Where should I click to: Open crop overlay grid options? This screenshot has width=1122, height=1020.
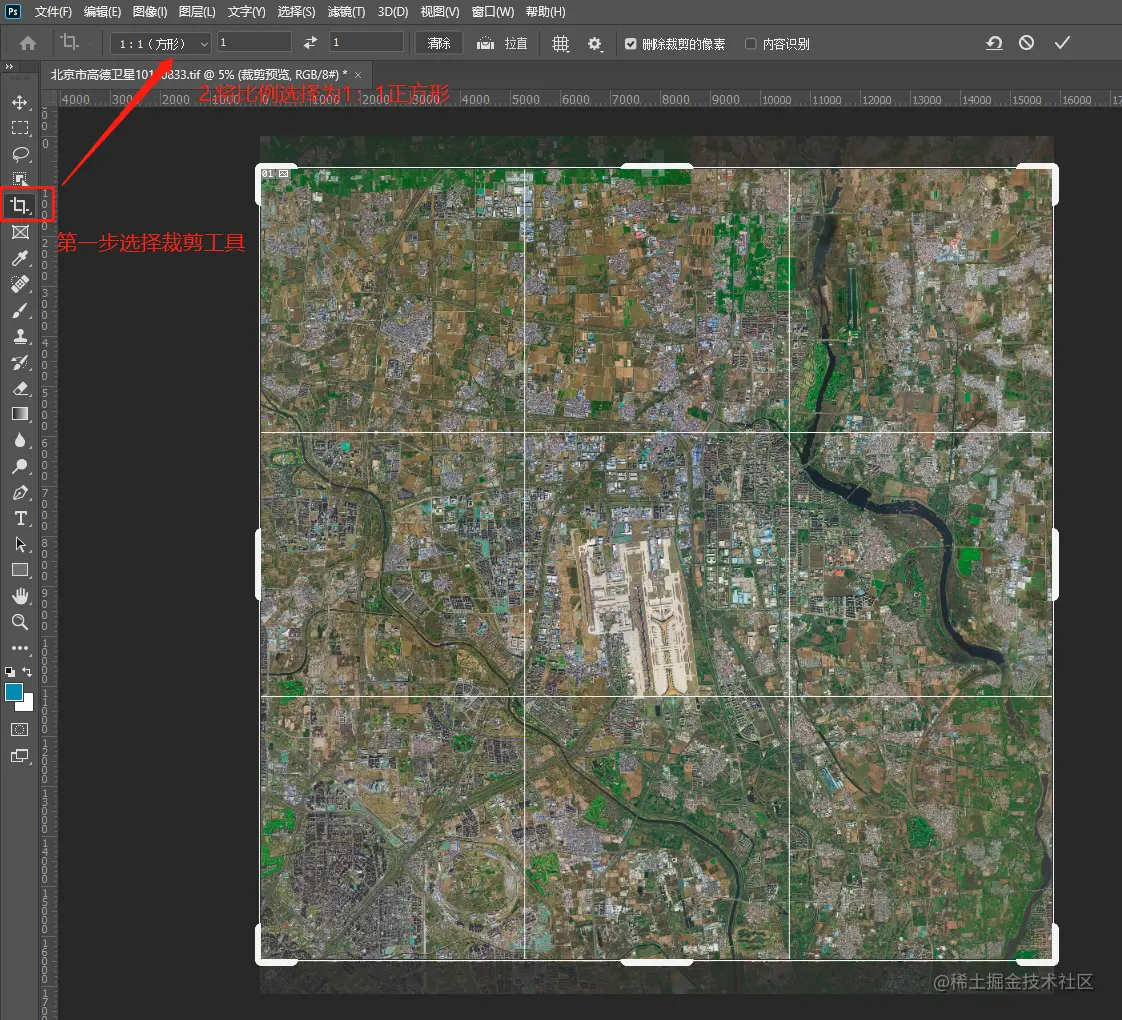(x=561, y=44)
